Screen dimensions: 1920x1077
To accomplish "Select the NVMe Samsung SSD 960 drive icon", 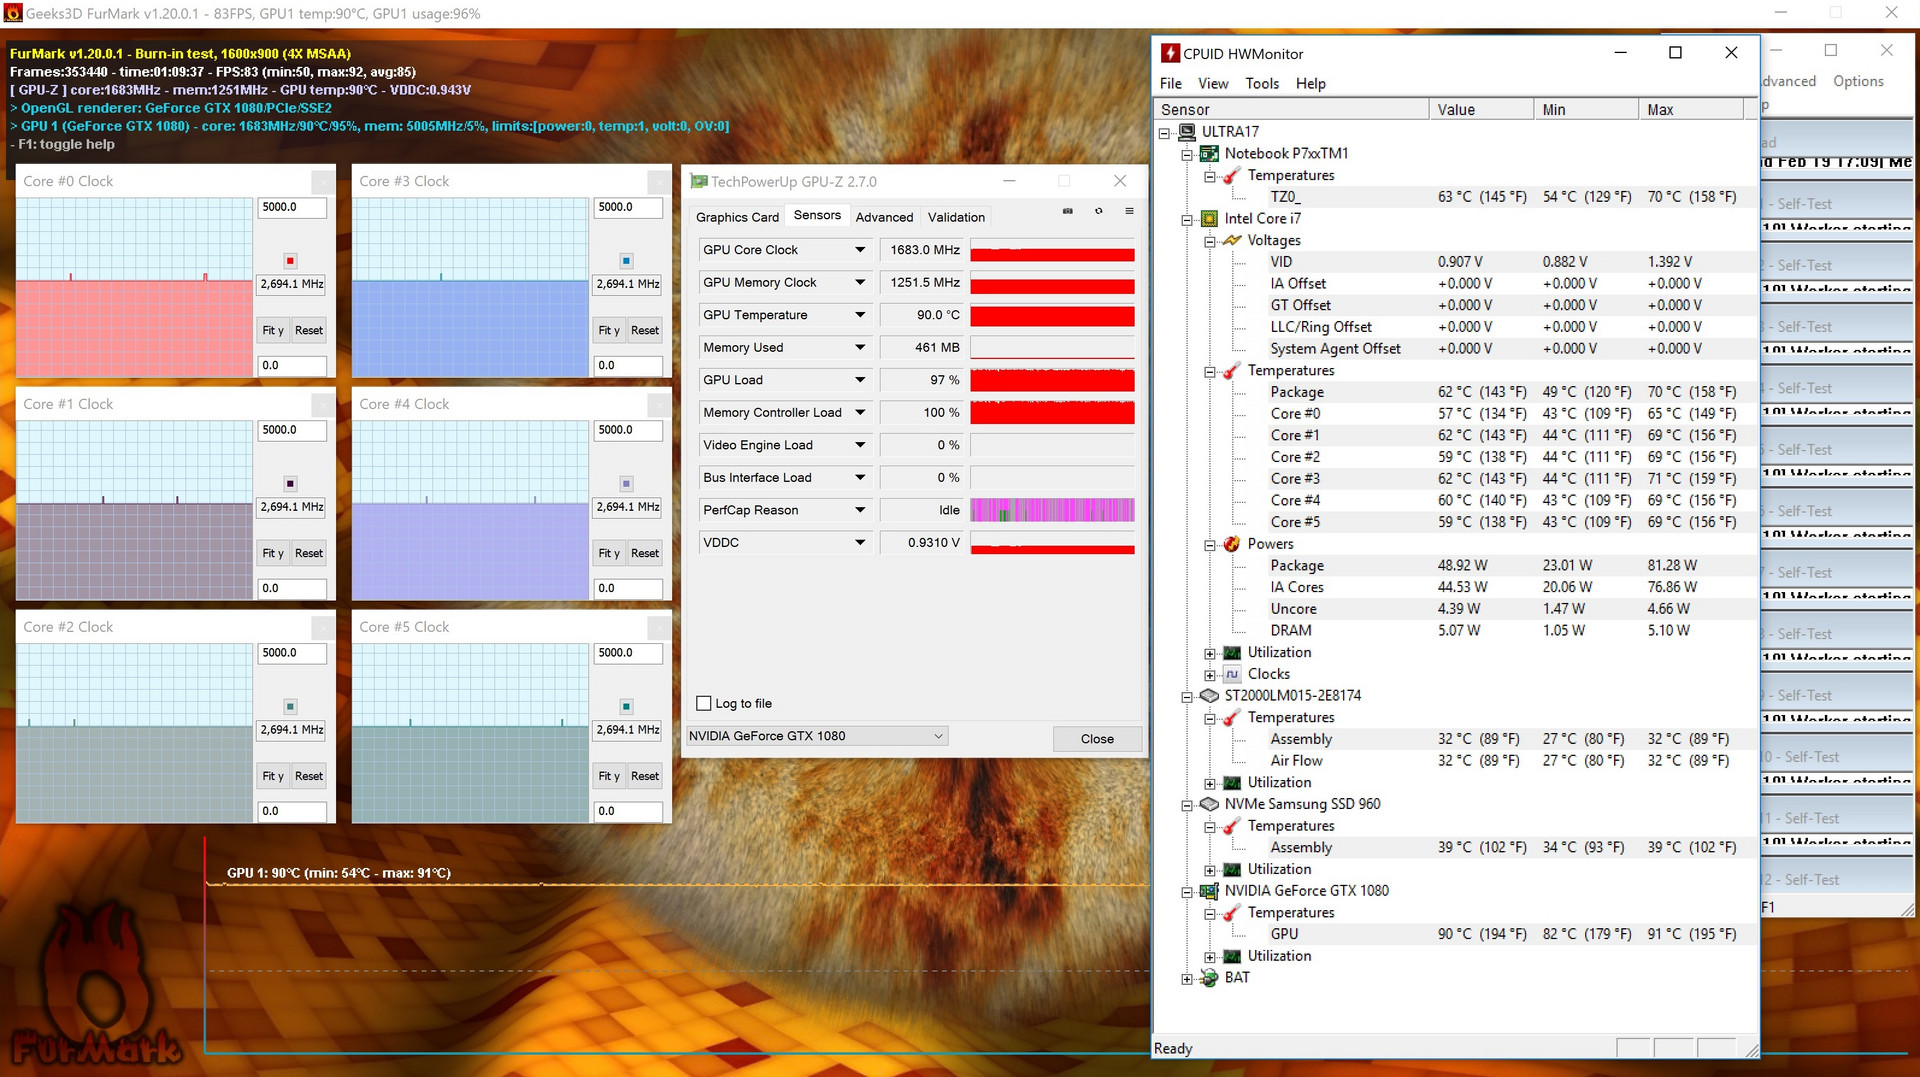I will tap(1209, 804).
